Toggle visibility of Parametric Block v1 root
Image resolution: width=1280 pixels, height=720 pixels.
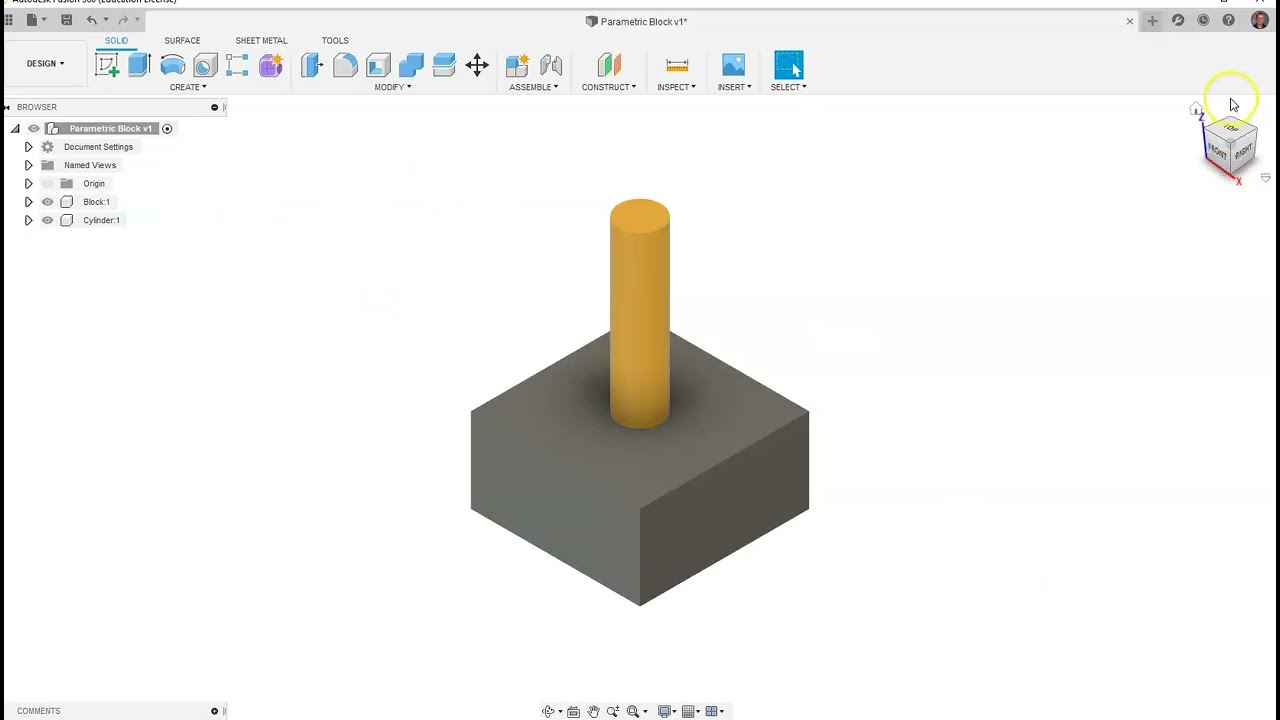(x=33, y=129)
